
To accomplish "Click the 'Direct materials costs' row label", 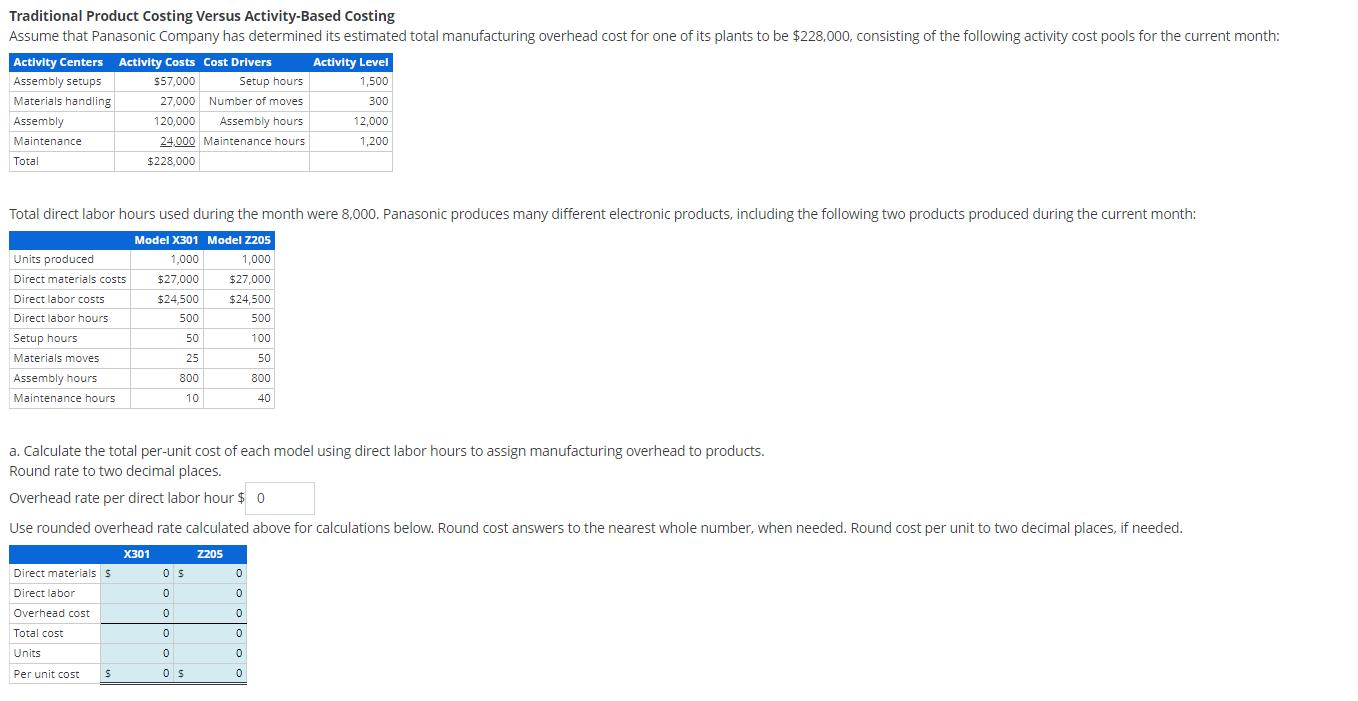I will click(x=70, y=279).
